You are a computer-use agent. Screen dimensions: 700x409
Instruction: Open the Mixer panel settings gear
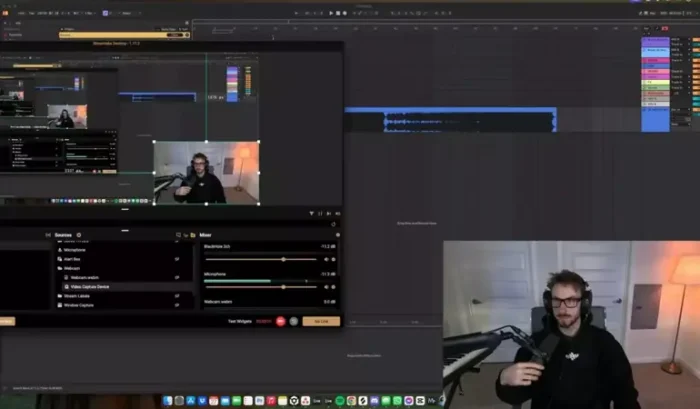337,236
